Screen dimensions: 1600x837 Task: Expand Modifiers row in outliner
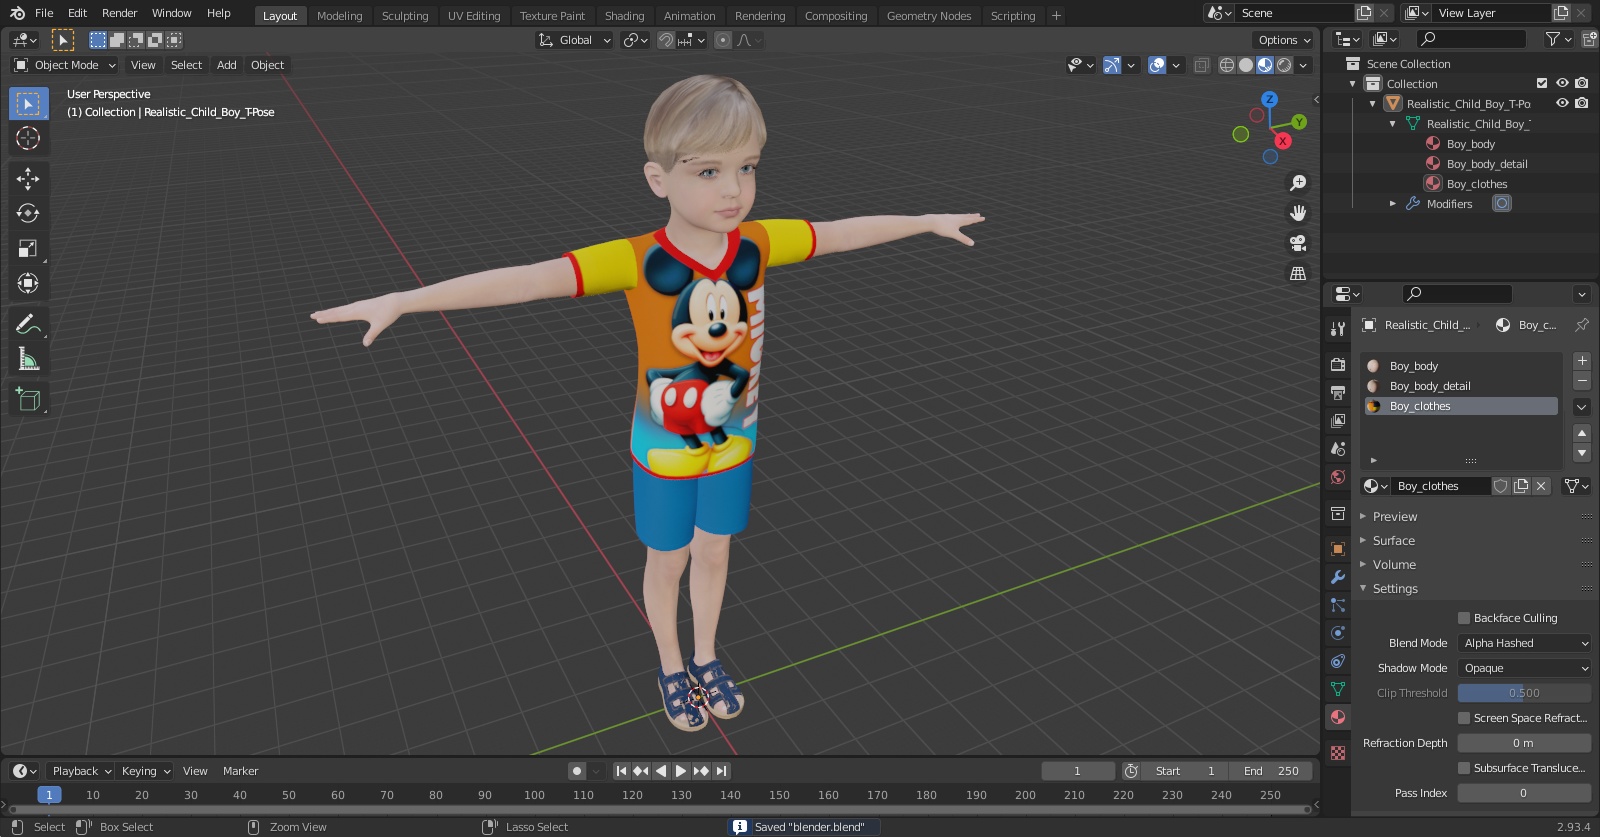pos(1393,203)
